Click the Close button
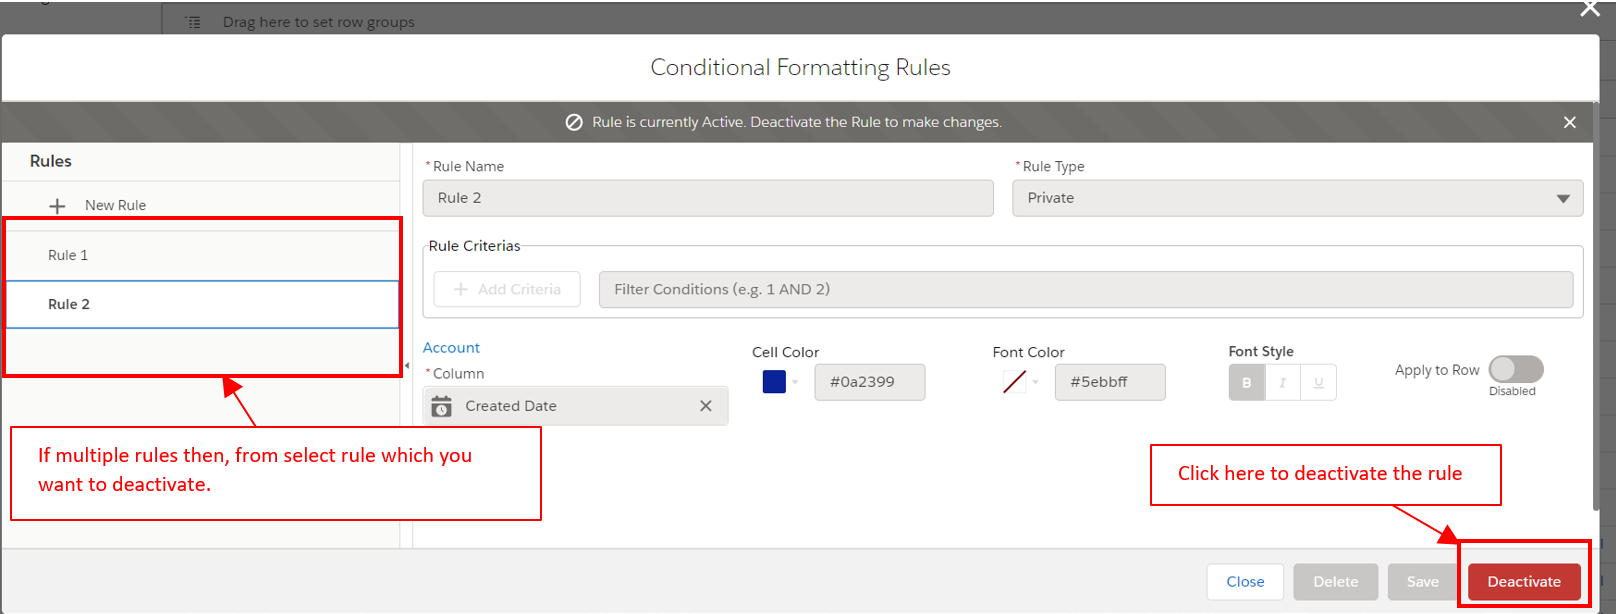The height and width of the screenshot is (614, 1616). tap(1245, 581)
